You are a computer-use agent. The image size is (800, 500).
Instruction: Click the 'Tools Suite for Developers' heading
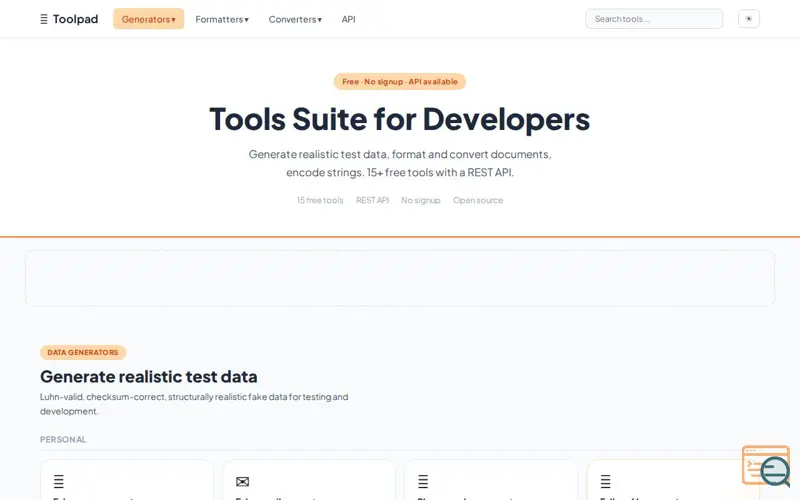400,119
